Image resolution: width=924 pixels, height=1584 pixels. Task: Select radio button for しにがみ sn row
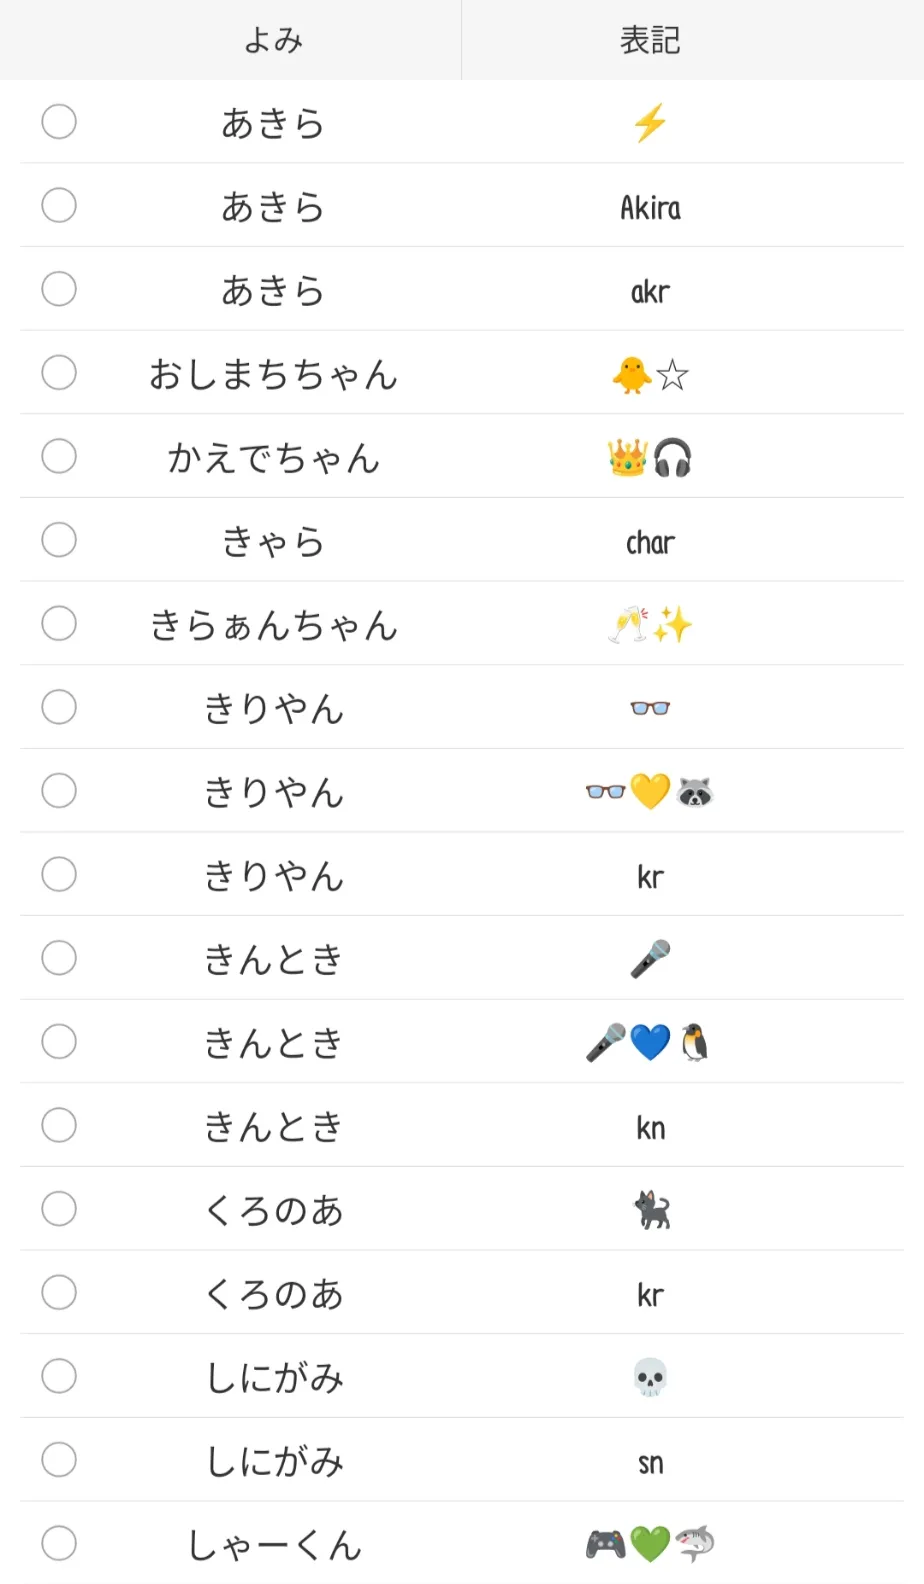59,1460
